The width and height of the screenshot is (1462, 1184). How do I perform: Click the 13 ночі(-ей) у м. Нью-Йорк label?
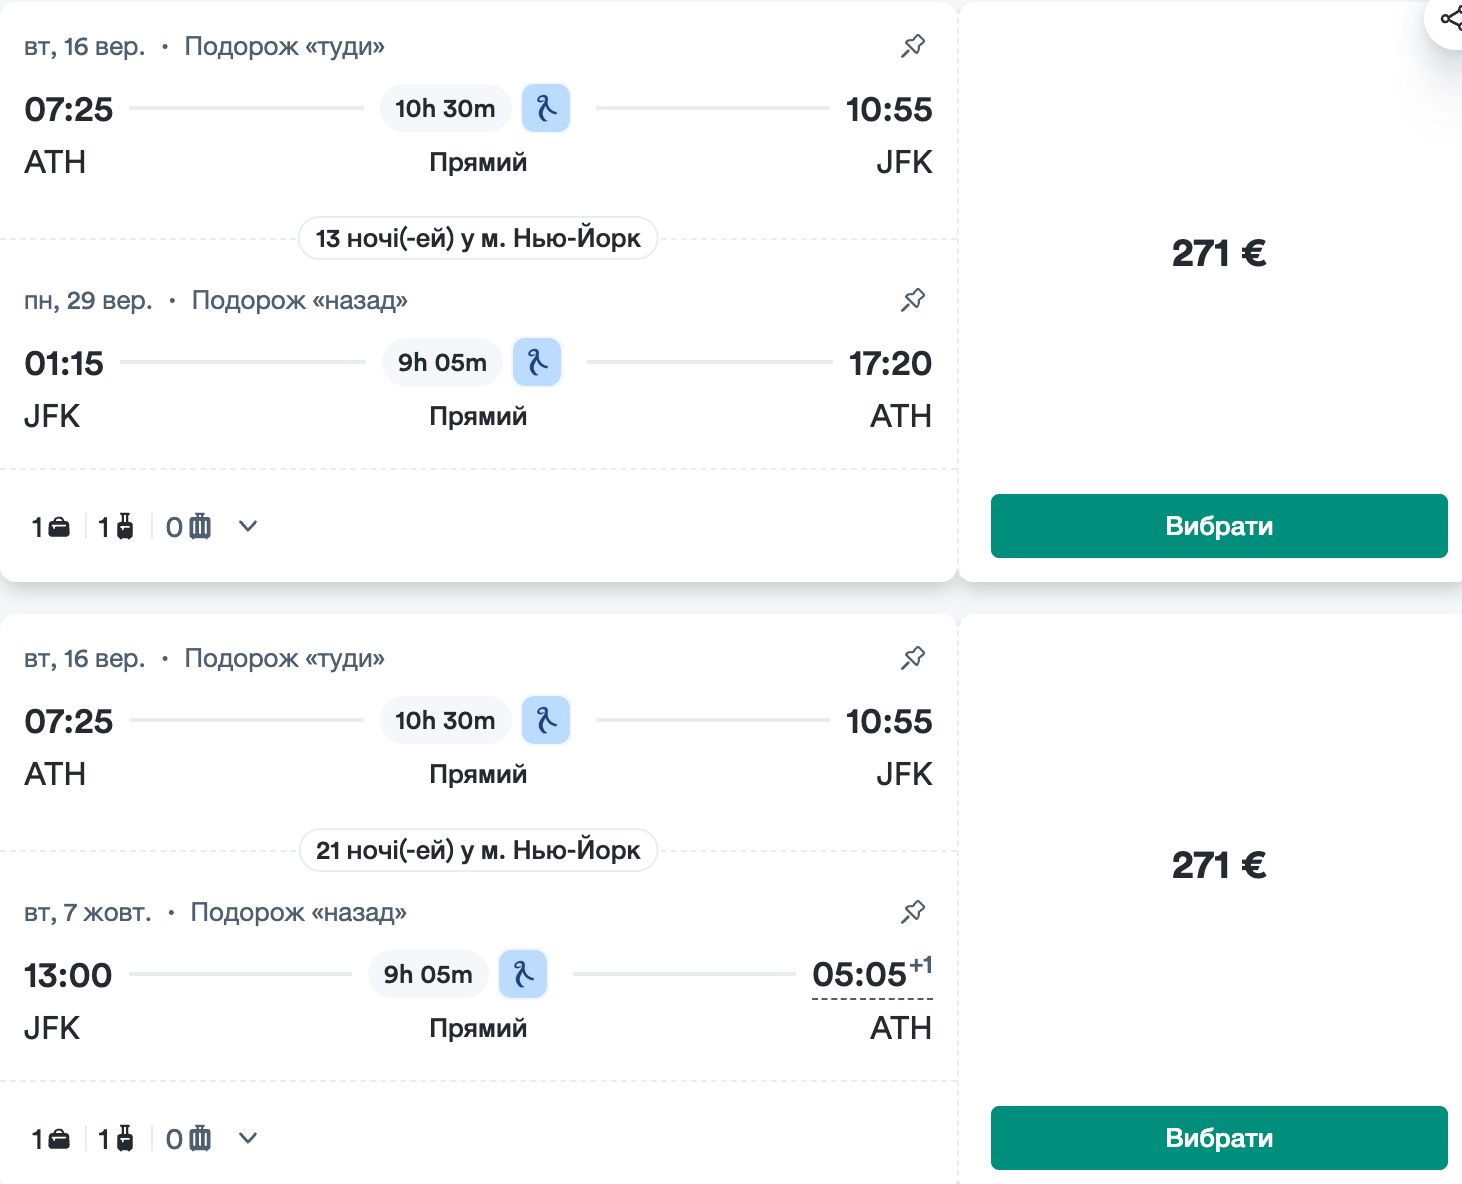(x=478, y=239)
